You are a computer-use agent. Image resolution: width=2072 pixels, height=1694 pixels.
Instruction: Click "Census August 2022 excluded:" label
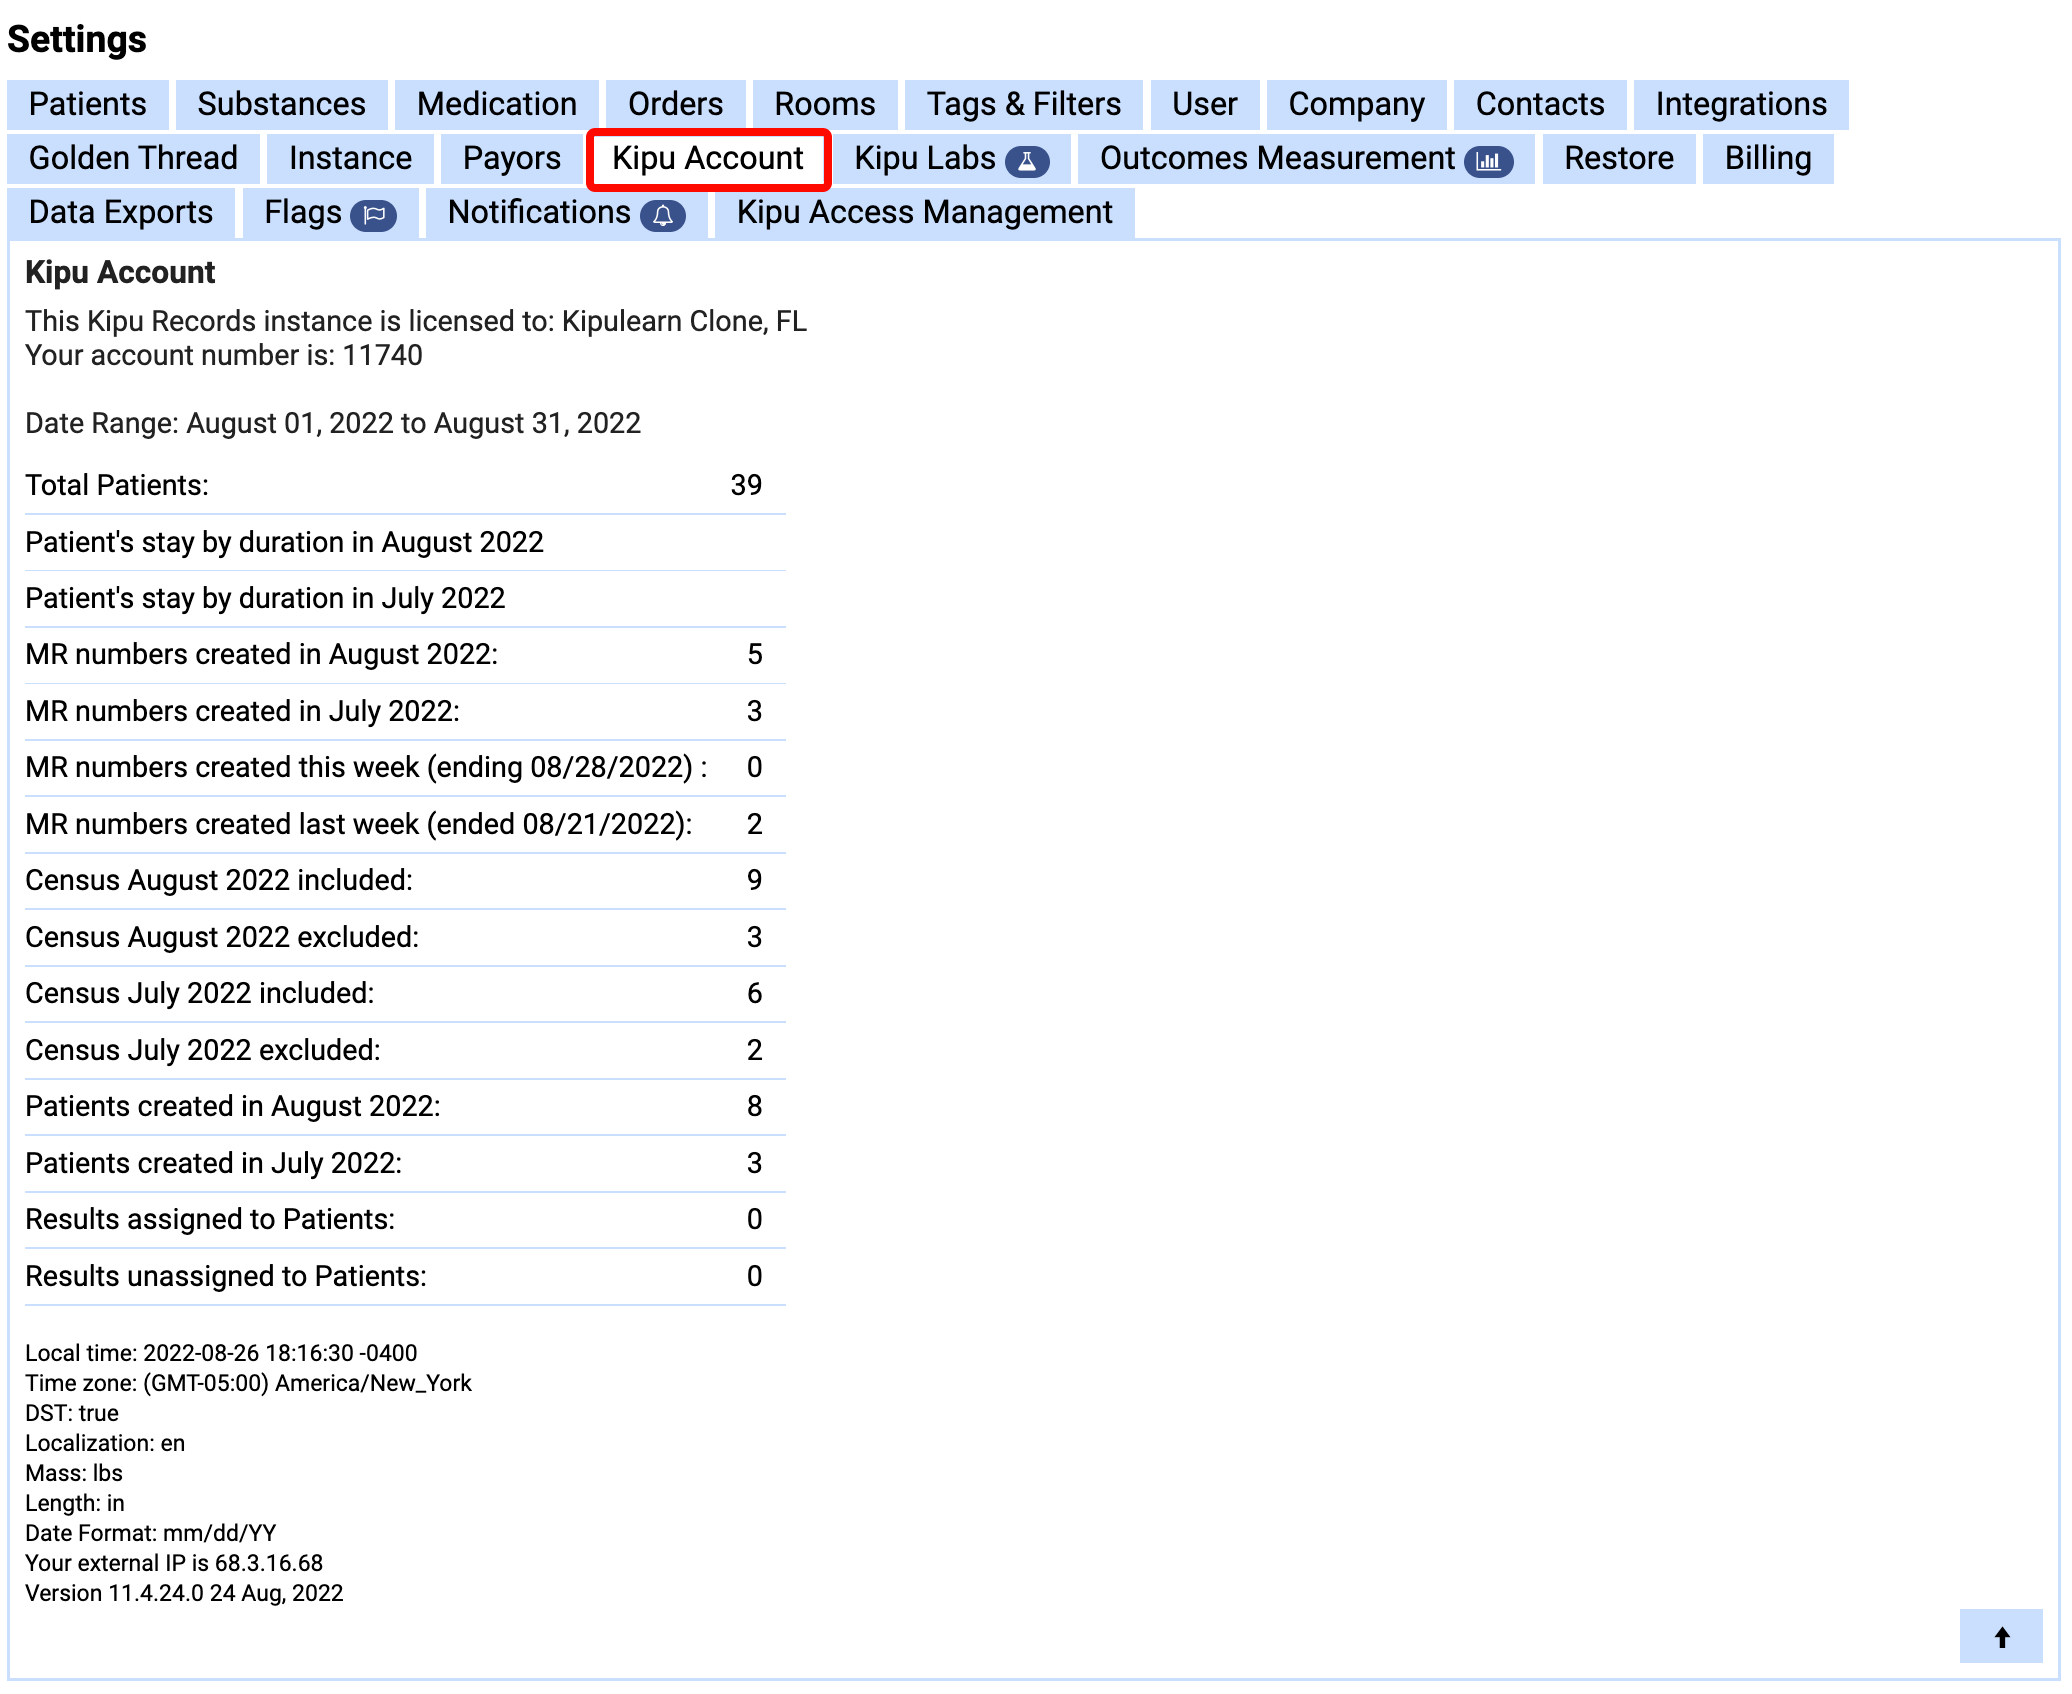pyautogui.click(x=222, y=937)
